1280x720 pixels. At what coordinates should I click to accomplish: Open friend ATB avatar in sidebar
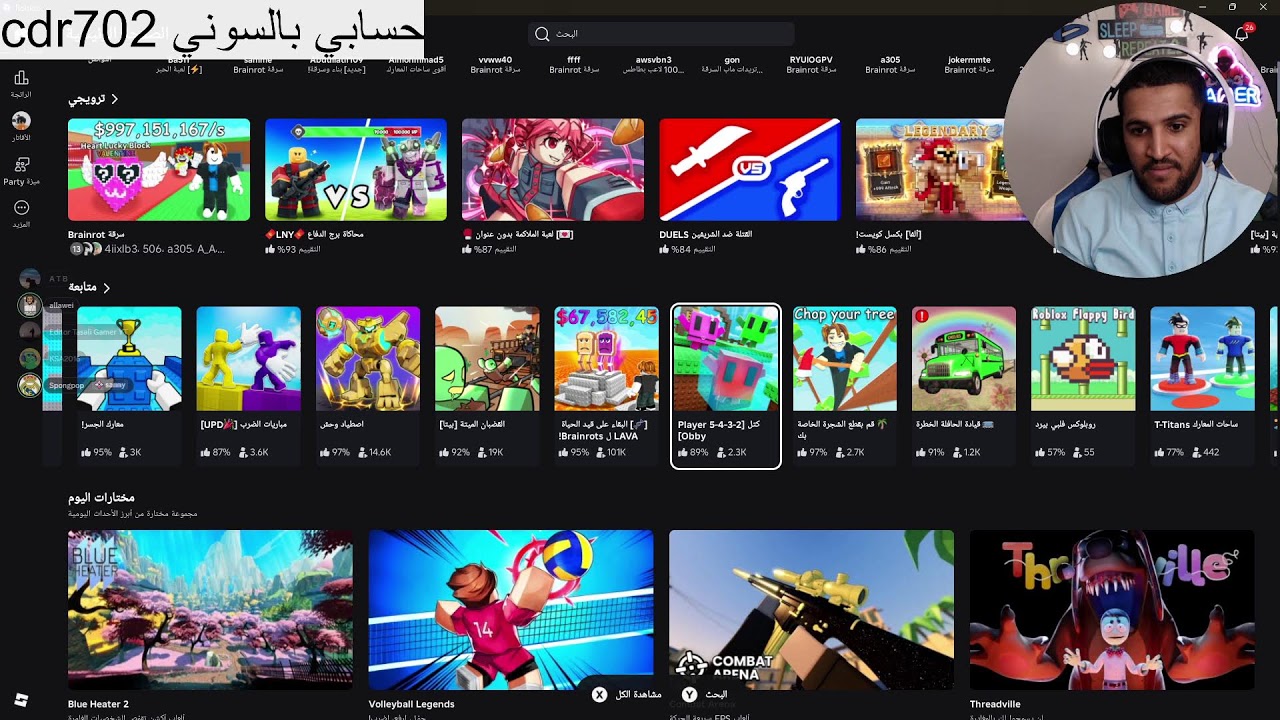point(30,279)
